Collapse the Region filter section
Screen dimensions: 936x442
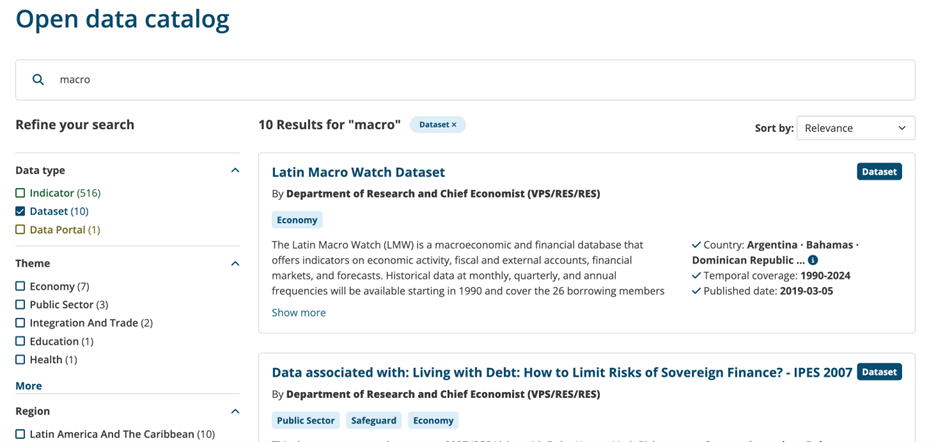pos(235,411)
